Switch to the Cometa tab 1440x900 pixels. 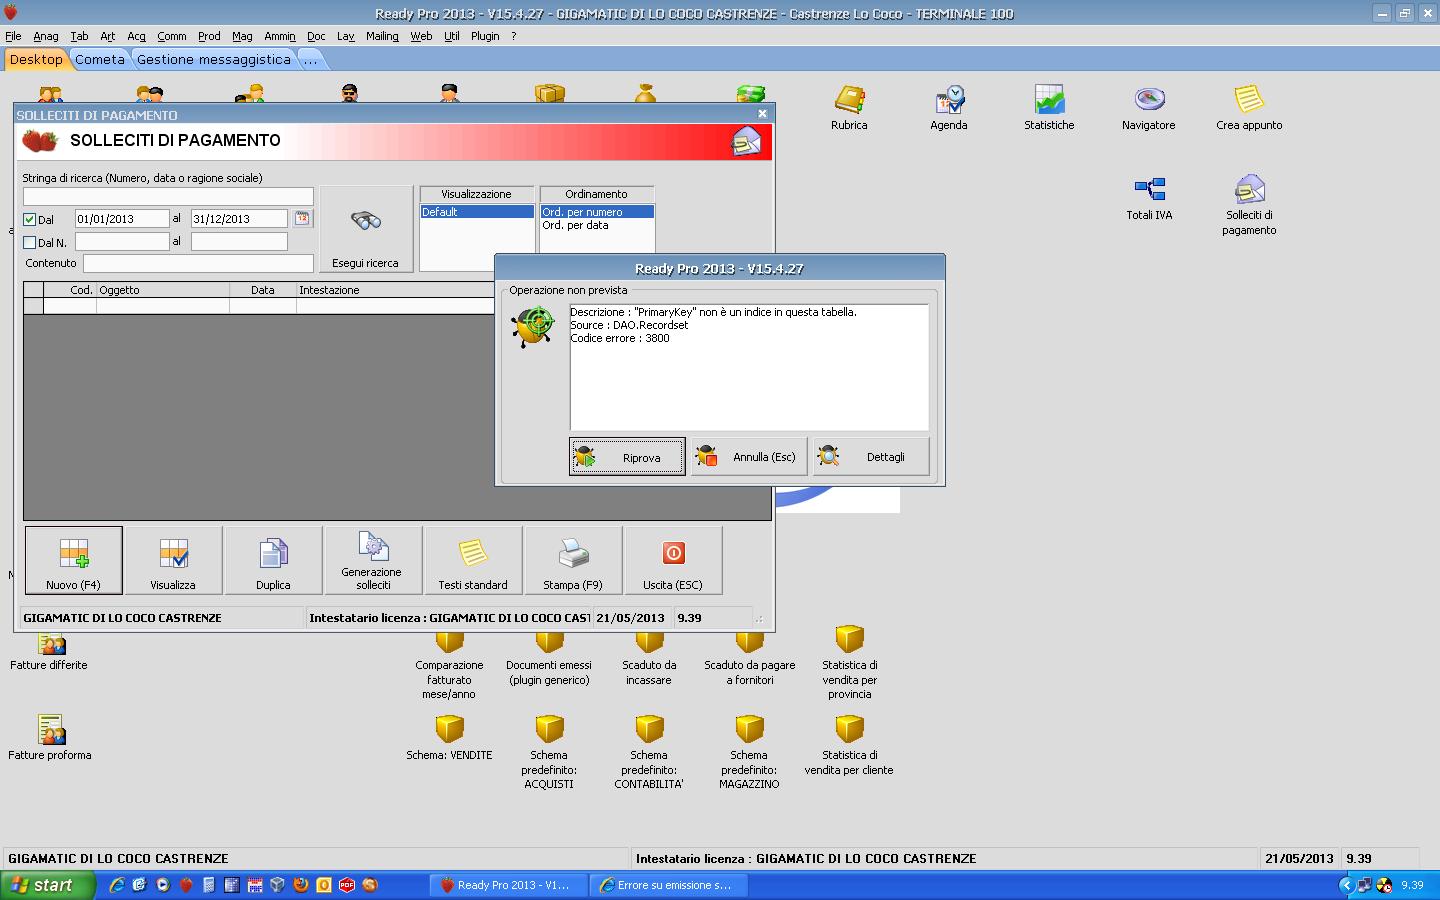pos(100,60)
